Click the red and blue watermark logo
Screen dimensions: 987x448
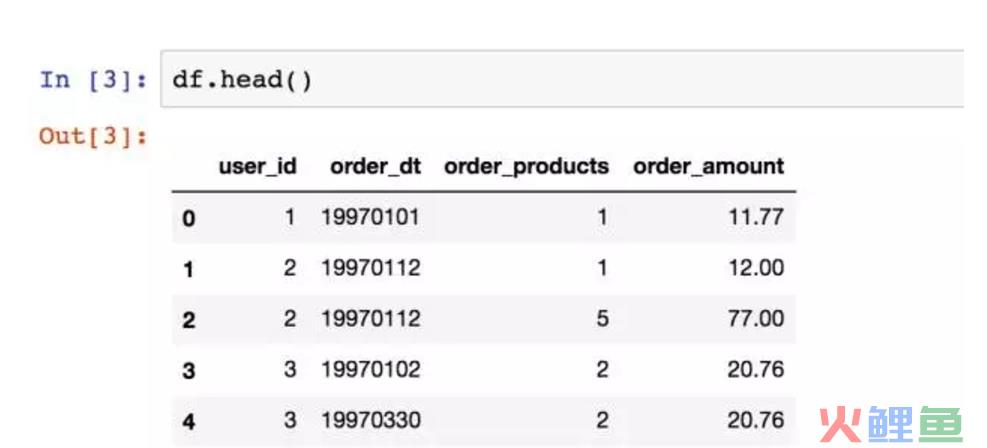[891, 423]
